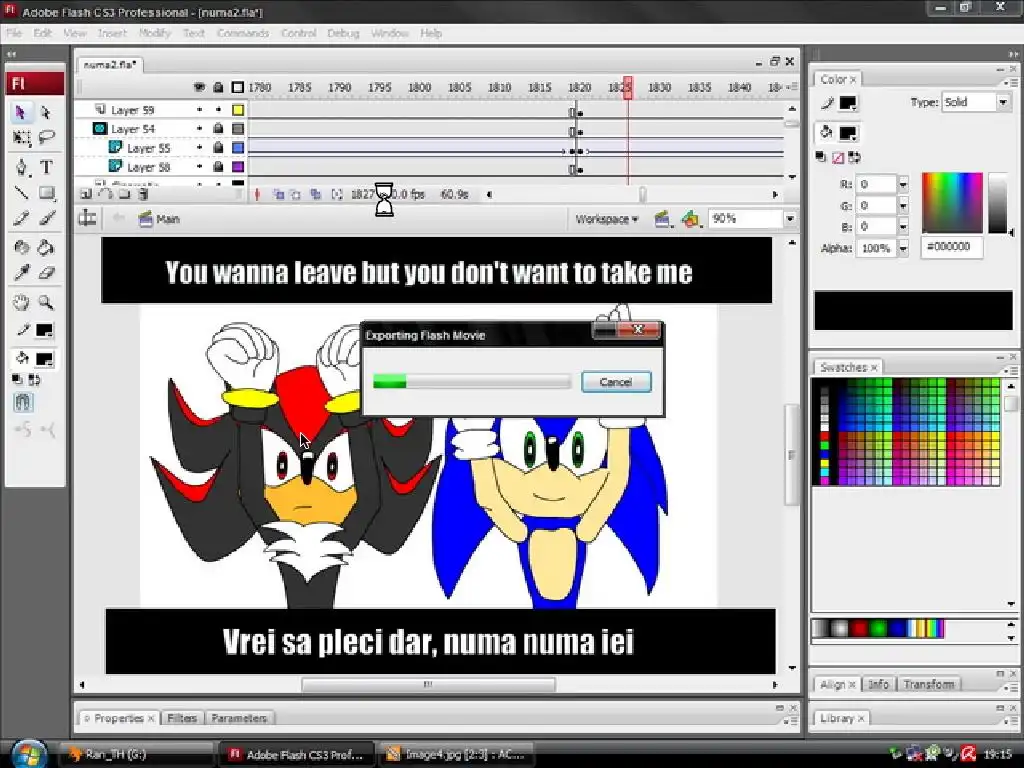Select the Brush tool

46,218
